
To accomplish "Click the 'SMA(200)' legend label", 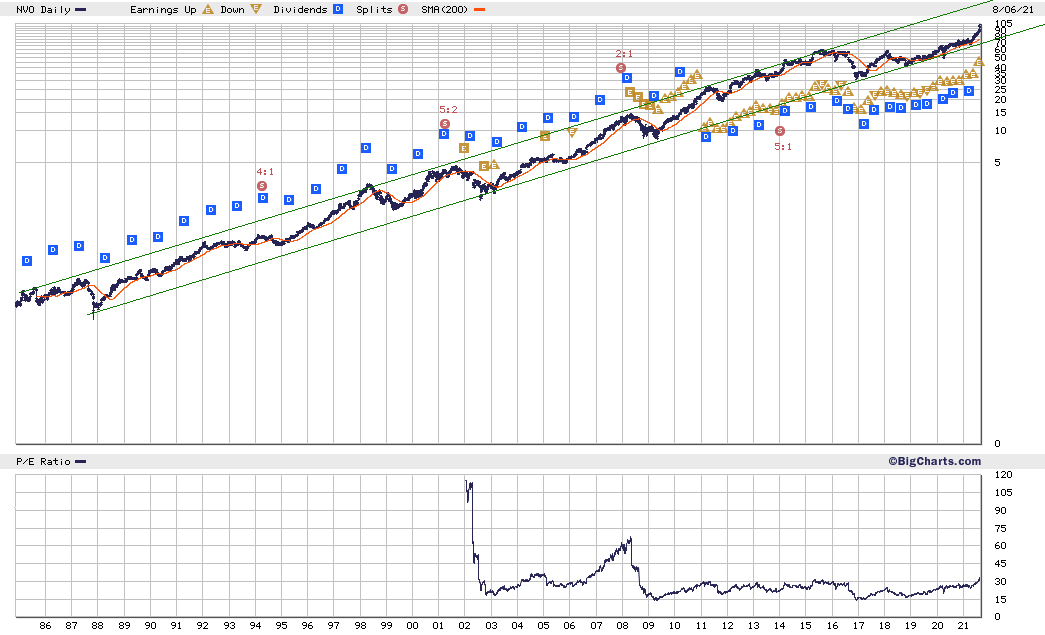I will [445, 9].
